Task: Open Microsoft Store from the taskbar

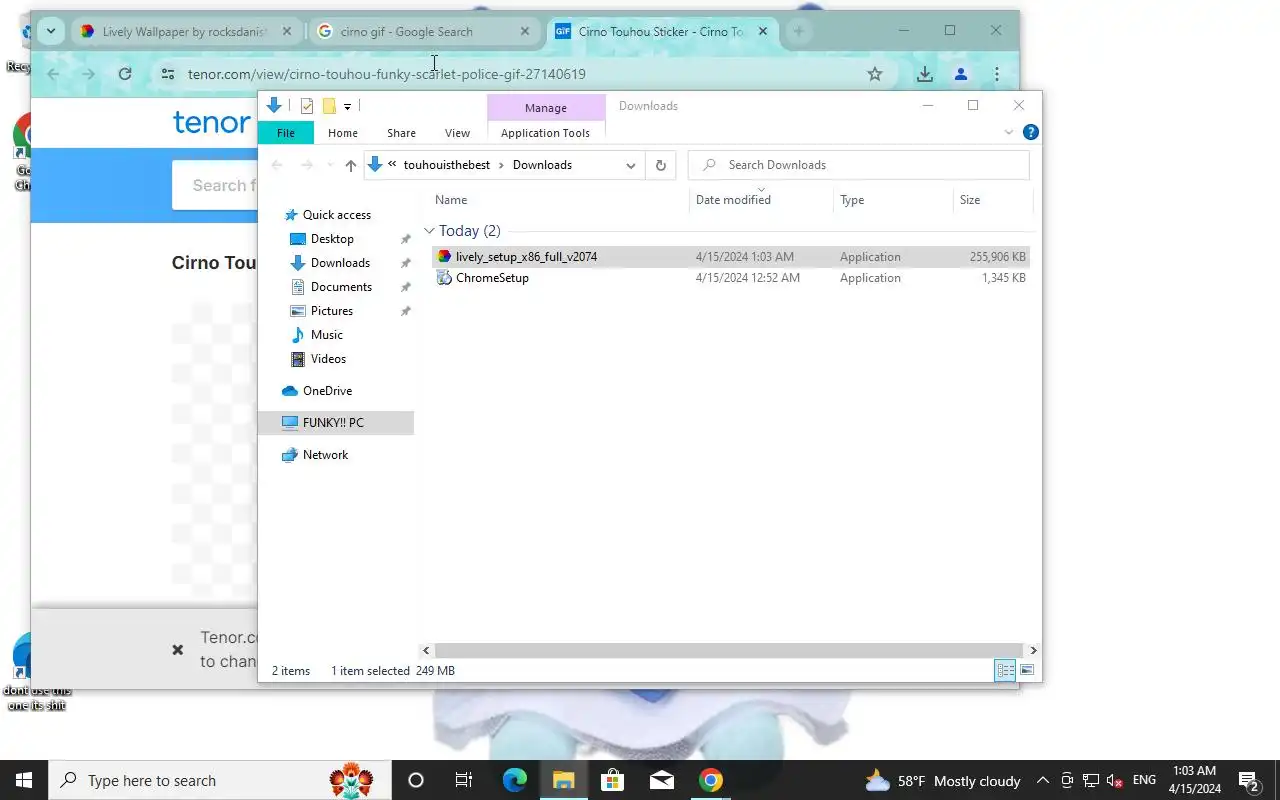Action: pyautogui.click(x=612, y=781)
